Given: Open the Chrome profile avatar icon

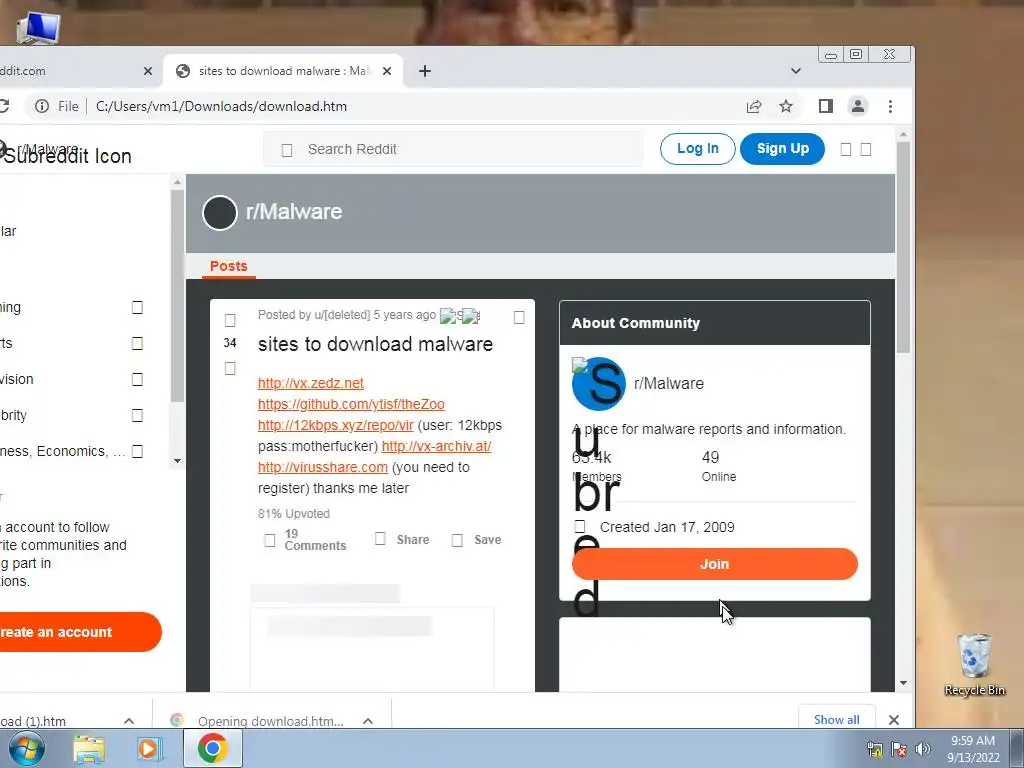Looking at the screenshot, I should 857,106.
